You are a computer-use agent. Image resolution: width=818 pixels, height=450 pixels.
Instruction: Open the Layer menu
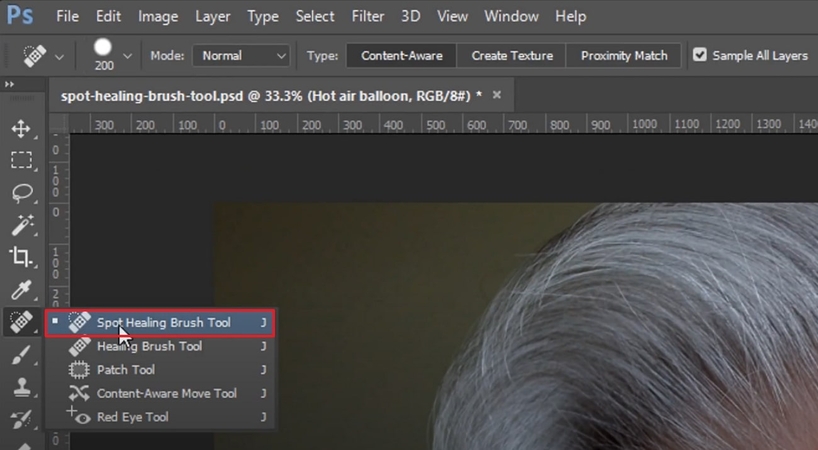212,16
